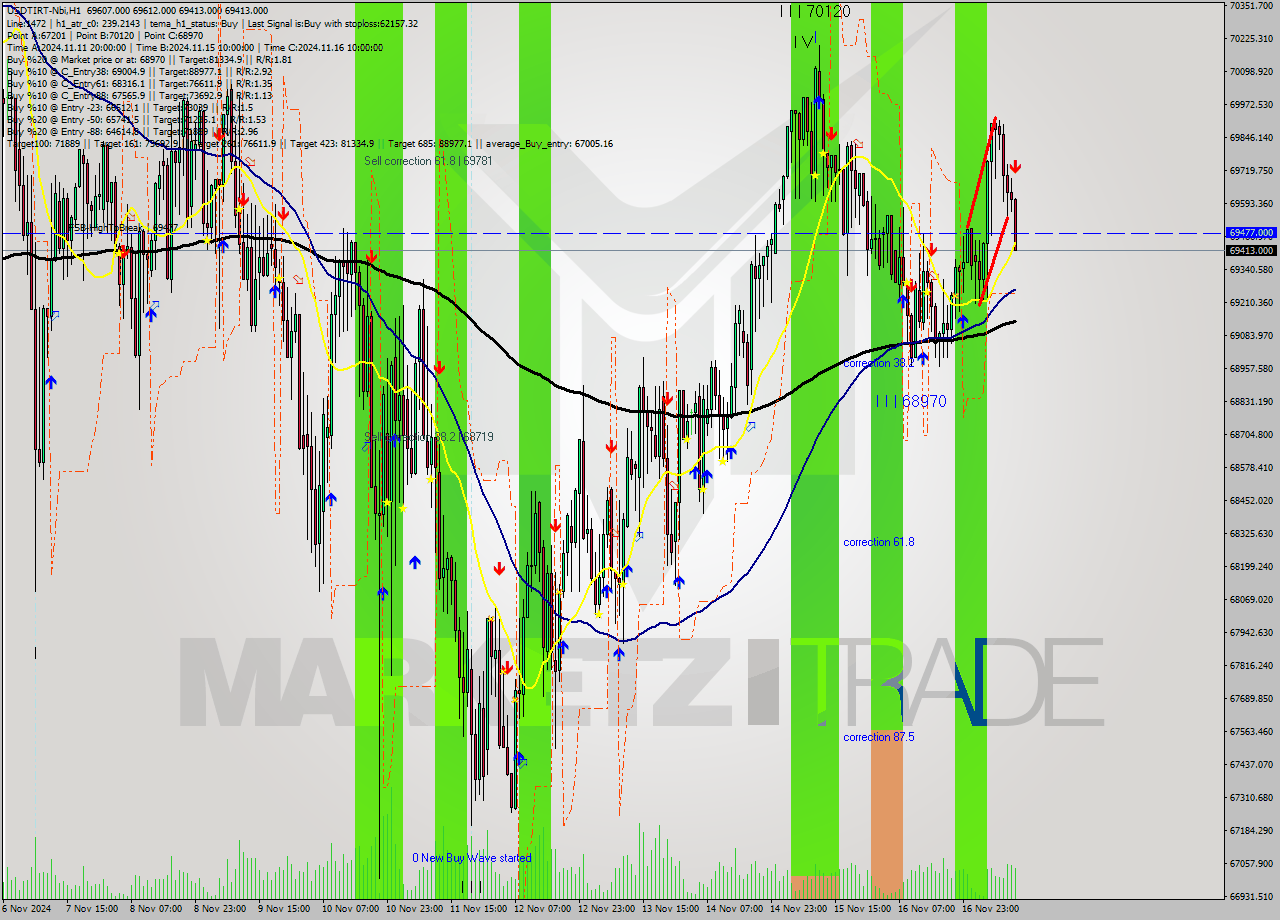Click the 69413.000 current price tag
Image resolution: width=1280 pixels, height=920 pixels.
pos(1251,250)
